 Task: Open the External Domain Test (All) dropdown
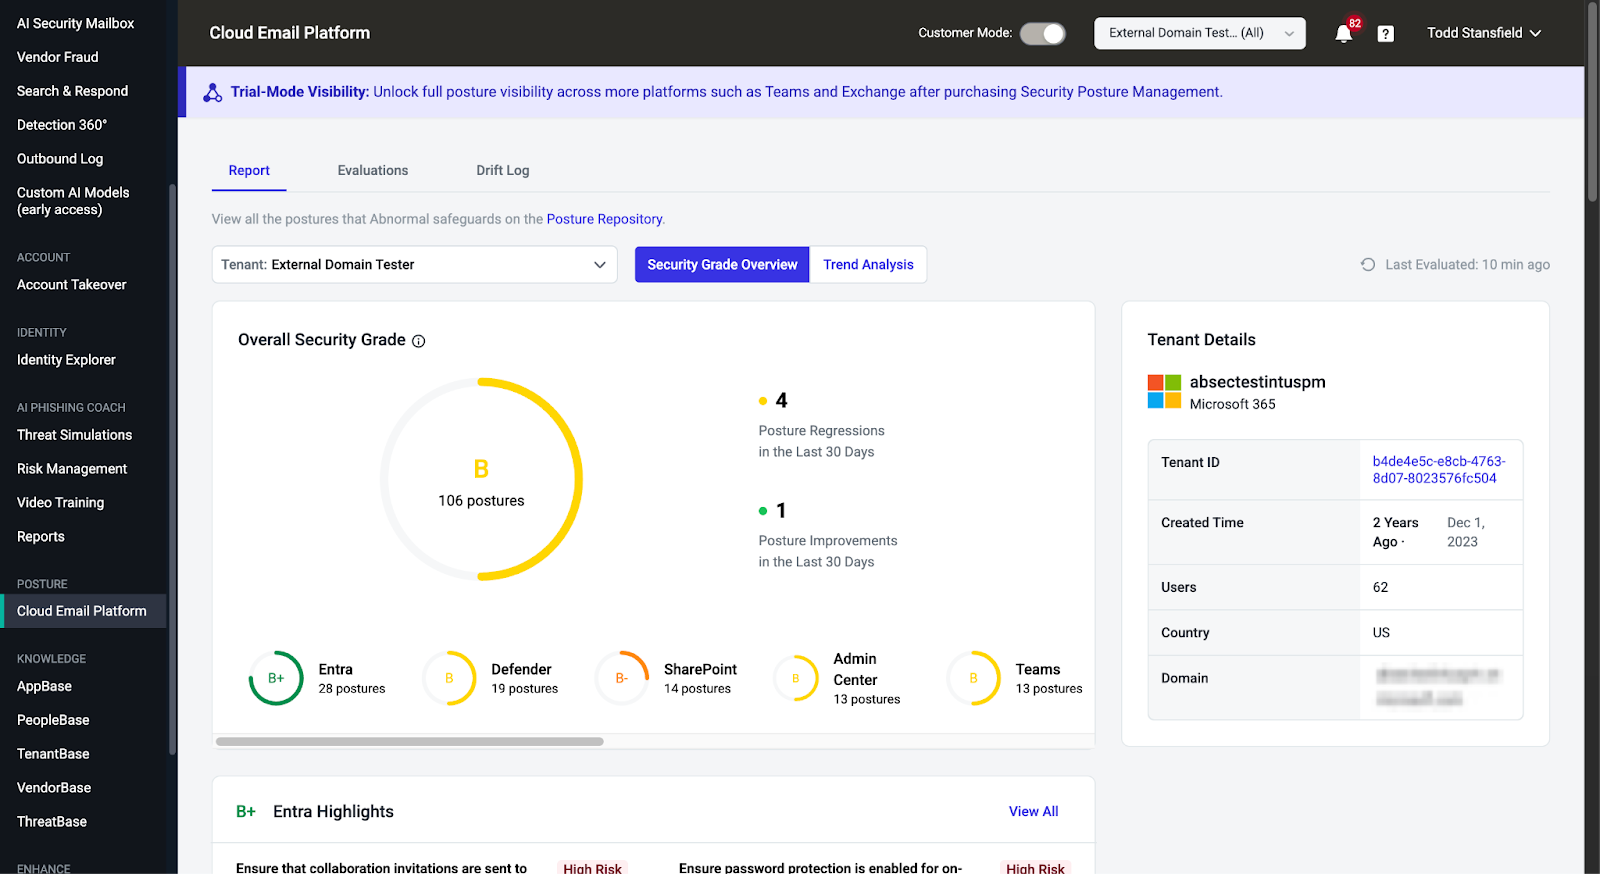(1200, 33)
